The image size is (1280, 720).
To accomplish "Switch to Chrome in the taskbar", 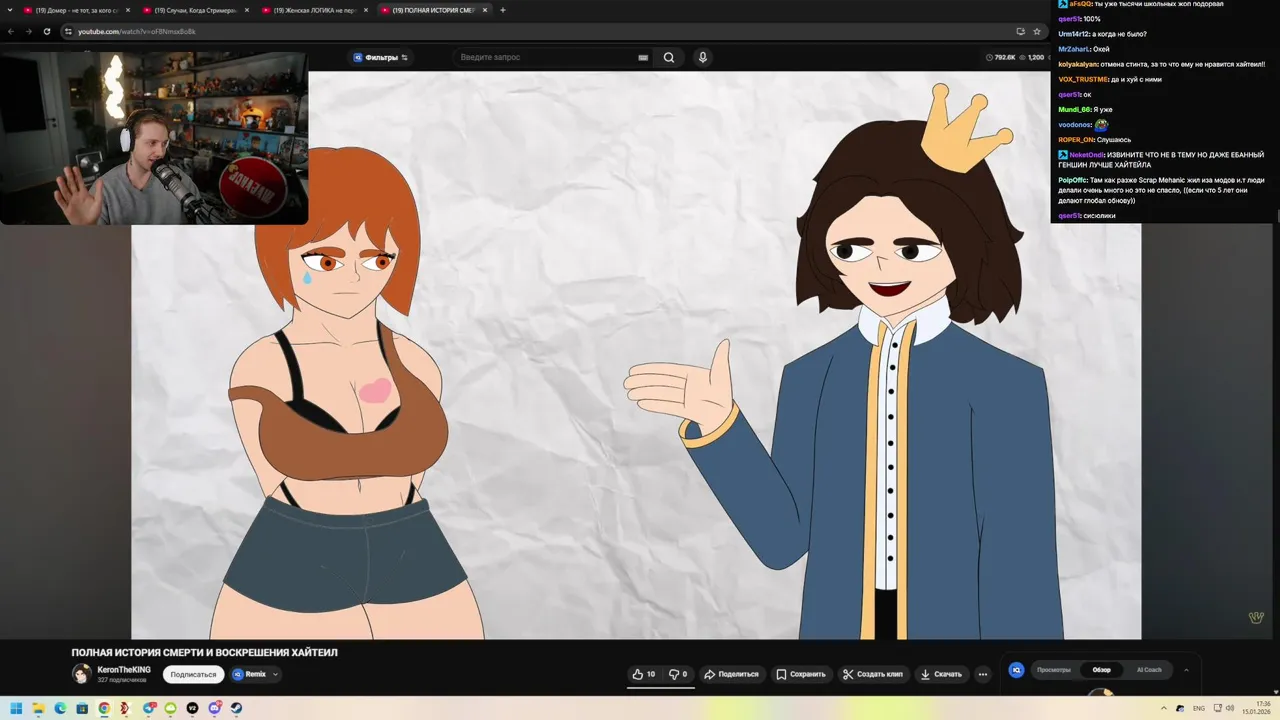I will (104, 708).
